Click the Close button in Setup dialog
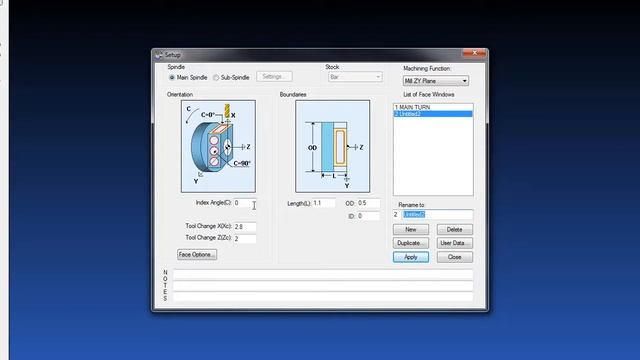Screen dimensions: 640x360 454,257
